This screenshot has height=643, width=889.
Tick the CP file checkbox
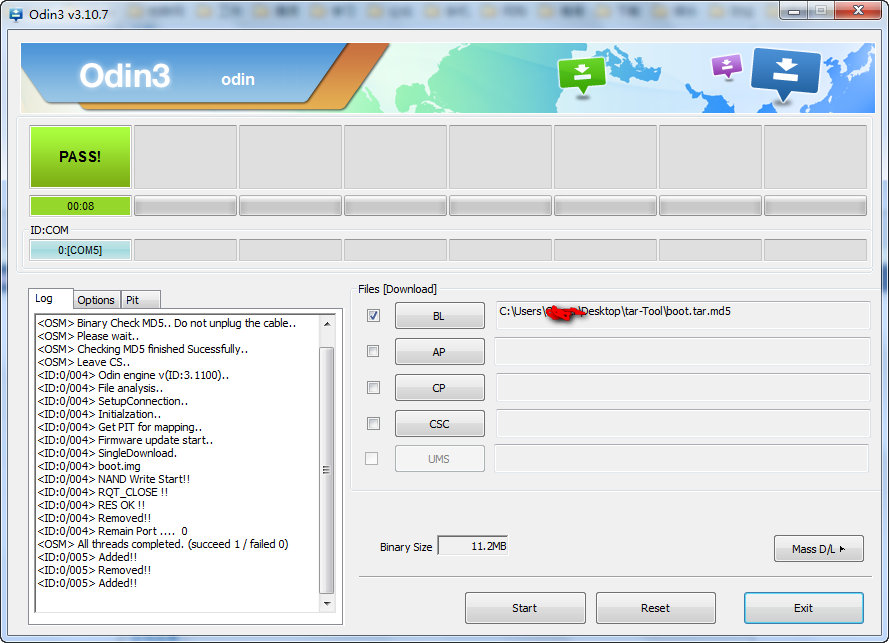click(x=373, y=387)
